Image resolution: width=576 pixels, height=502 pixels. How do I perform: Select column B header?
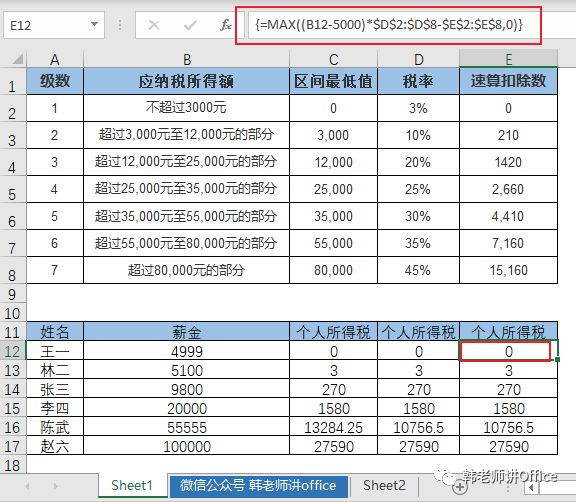point(187,59)
